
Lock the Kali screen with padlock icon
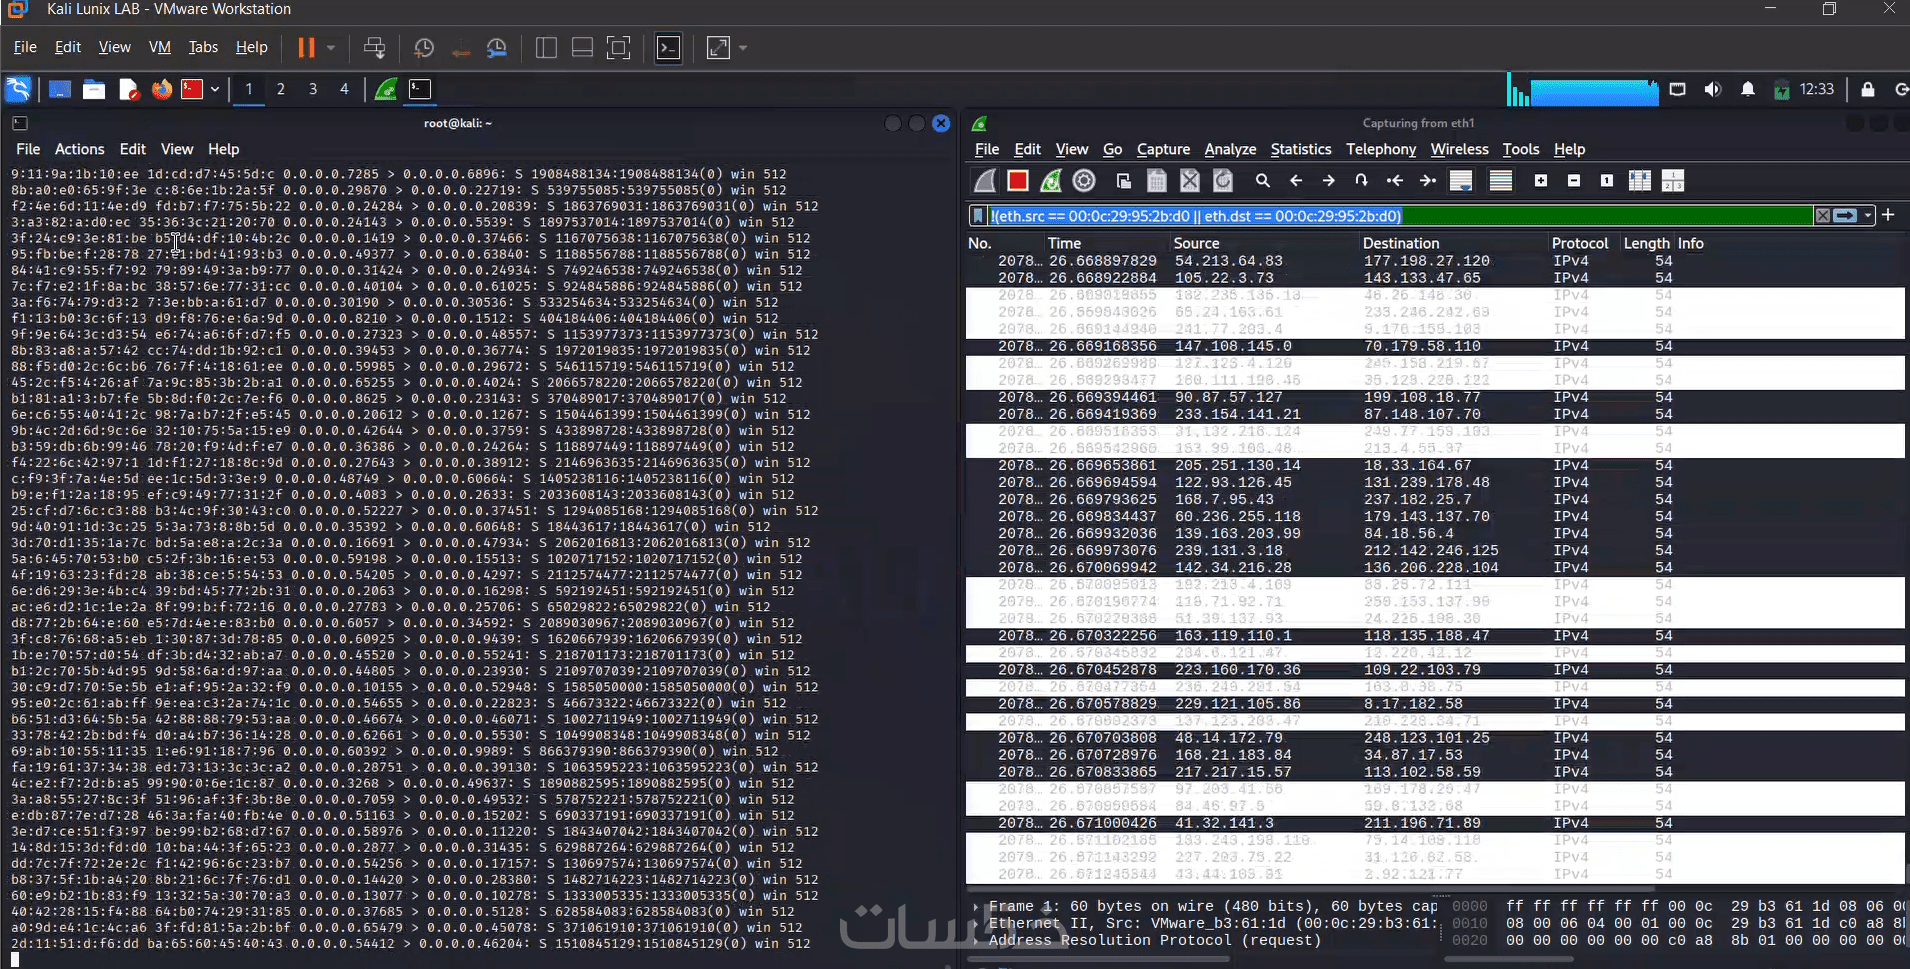pos(1868,89)
